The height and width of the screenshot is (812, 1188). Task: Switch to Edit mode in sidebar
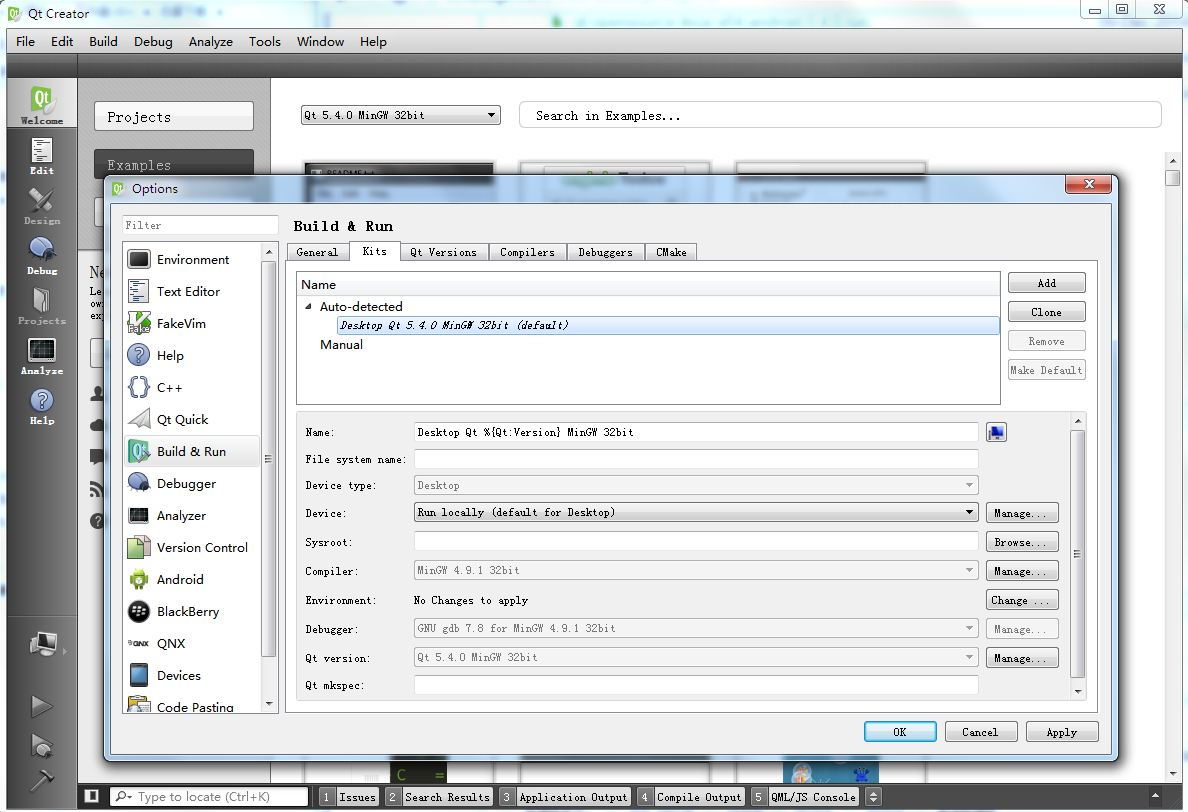point(42,155)
